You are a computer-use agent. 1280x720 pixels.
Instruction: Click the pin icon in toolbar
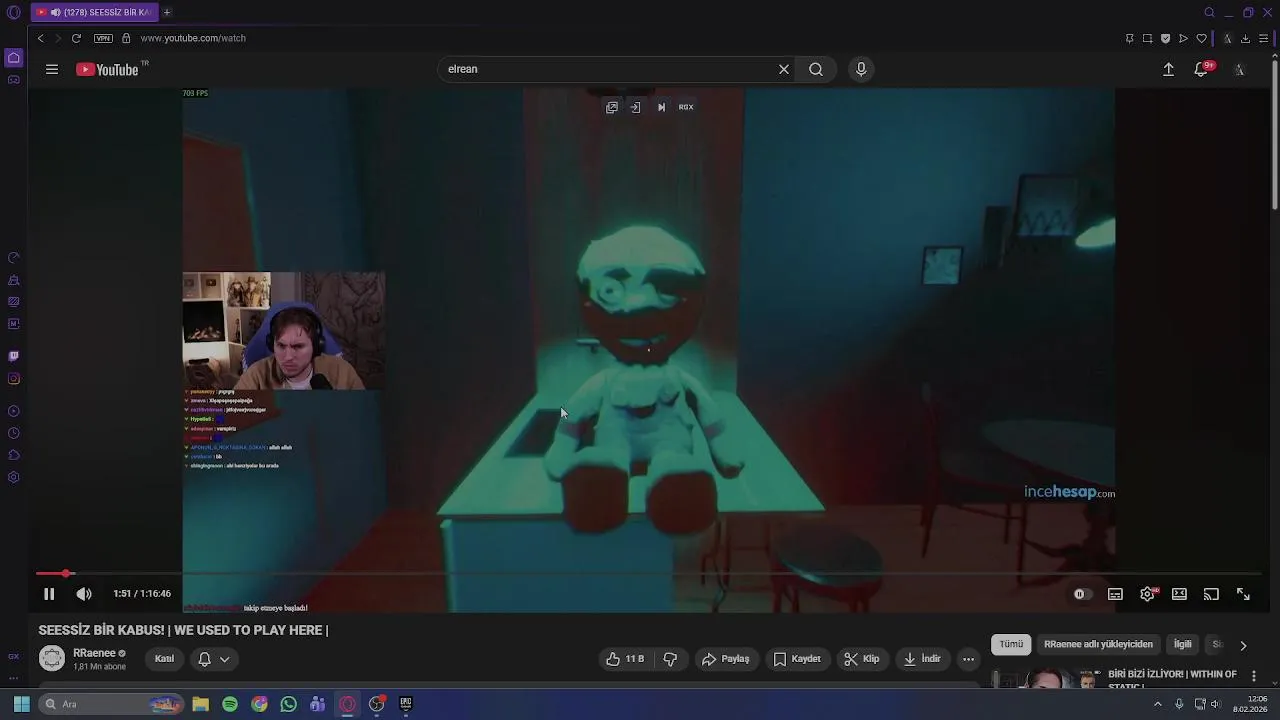pos(1129,38)
